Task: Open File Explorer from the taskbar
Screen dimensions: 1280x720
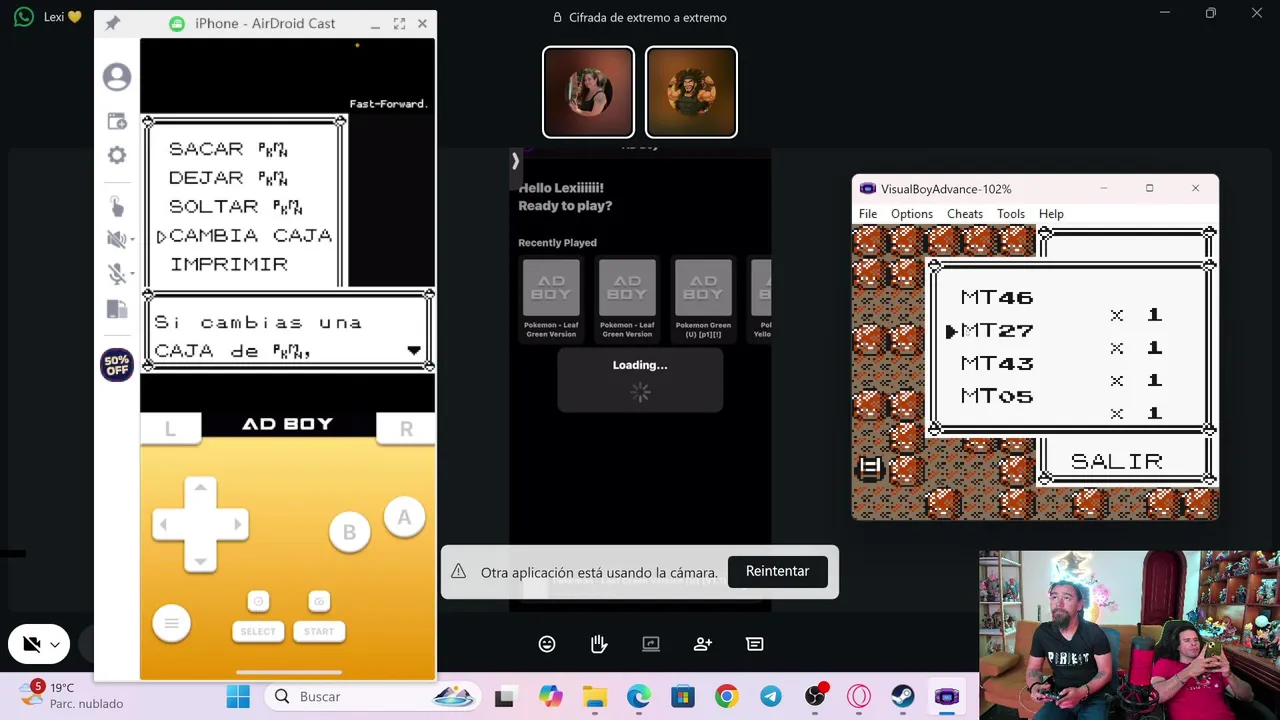Action: pyautogui.click(x=595, y=697)
